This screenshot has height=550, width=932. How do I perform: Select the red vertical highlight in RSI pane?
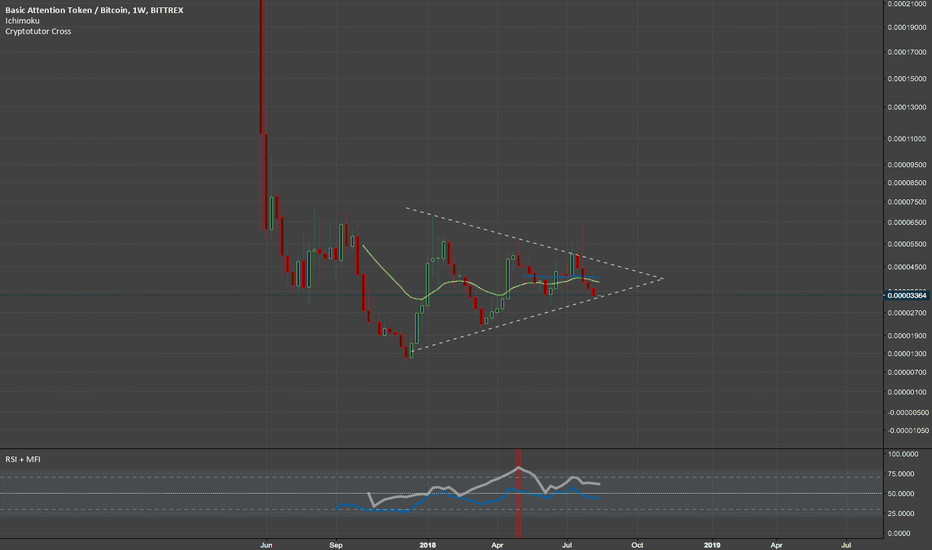pyautogui.click(x=518, y=494)
